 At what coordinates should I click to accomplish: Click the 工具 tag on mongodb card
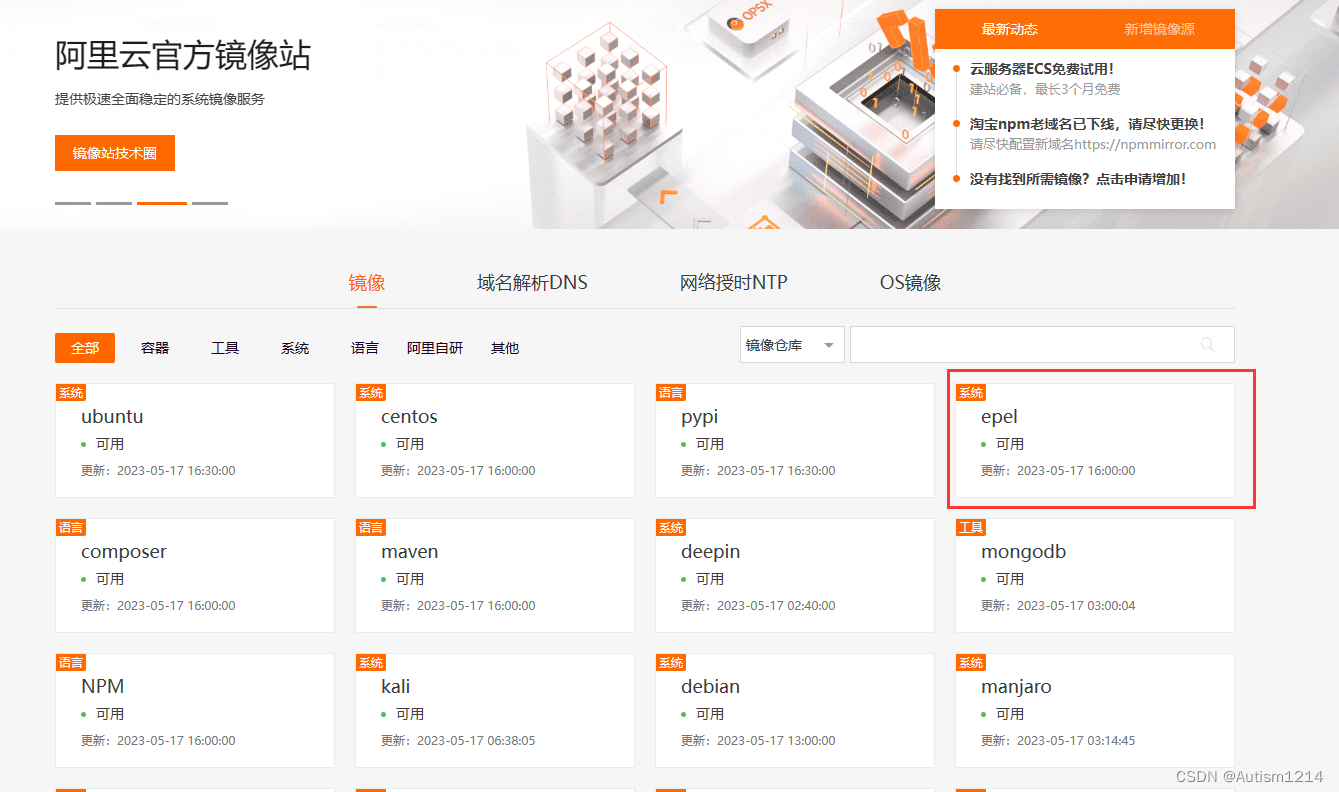(x=971, y=527)
